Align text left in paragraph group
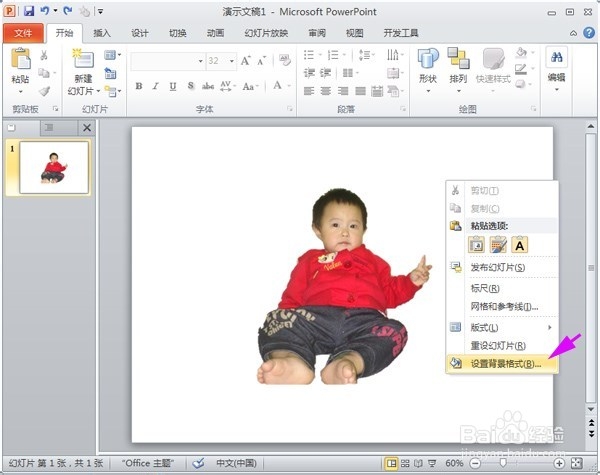 pyautogui.click(x=309, y=91)
